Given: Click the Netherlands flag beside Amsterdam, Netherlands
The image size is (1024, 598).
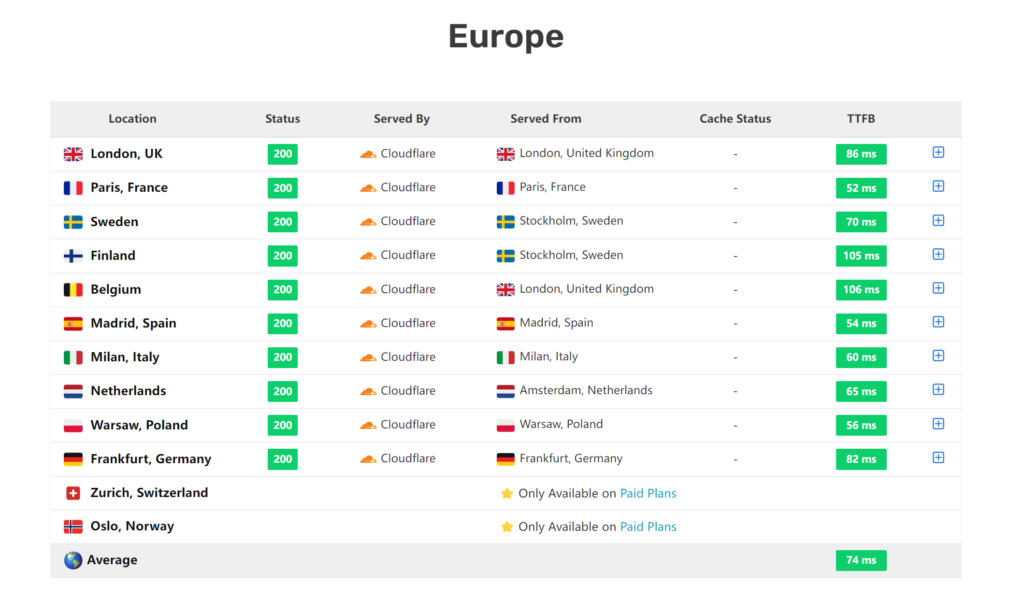Looking at the screenshot, I should coord(505,391).
